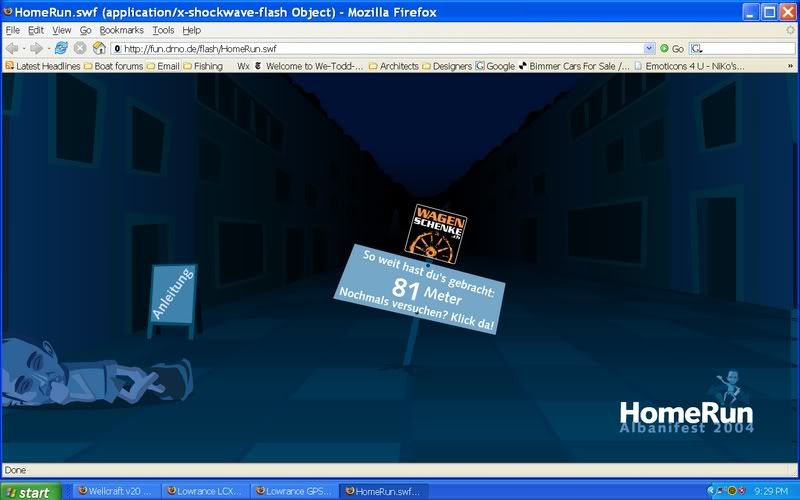The image size is (800, 500).
Task: Click the 81 Meter result text
Action: (427, 291)
